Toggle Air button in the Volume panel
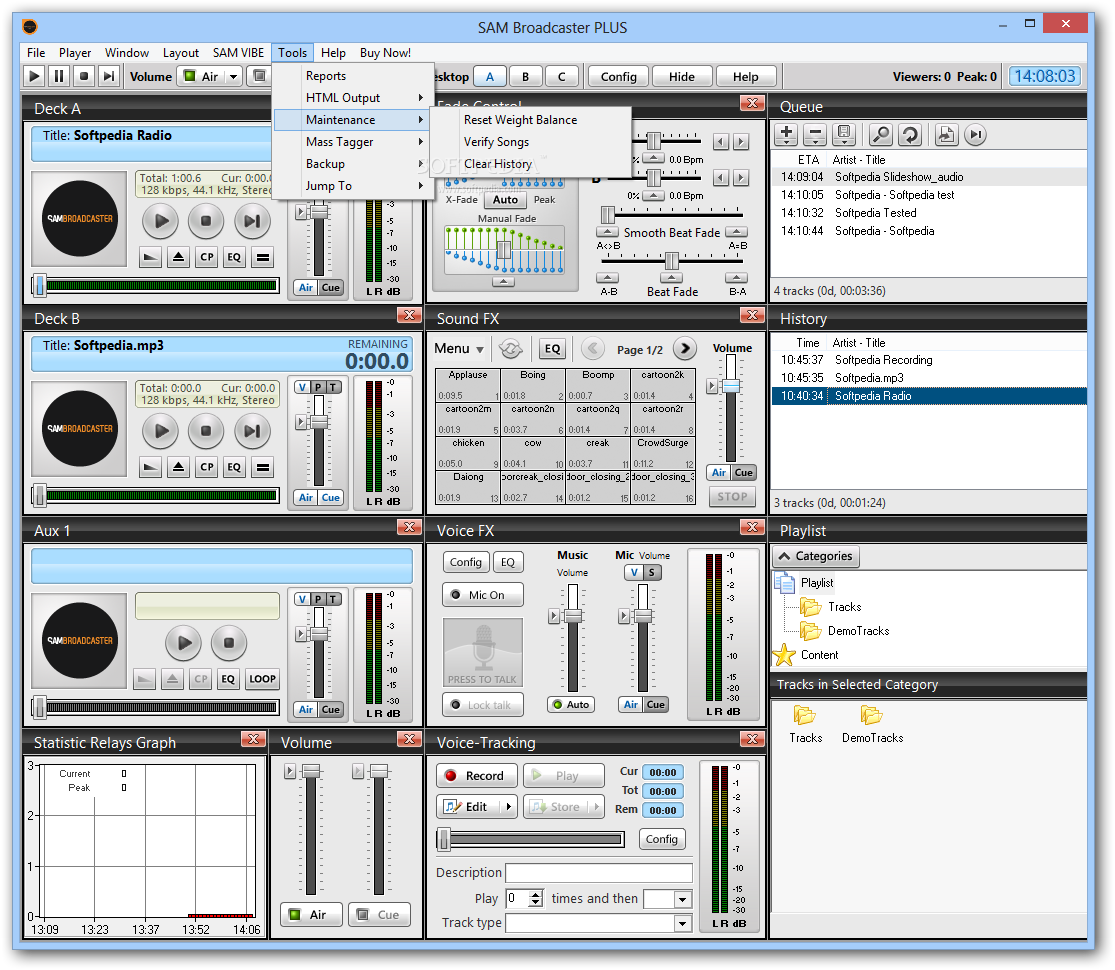 pyautogui.click(x=311, y=915)
